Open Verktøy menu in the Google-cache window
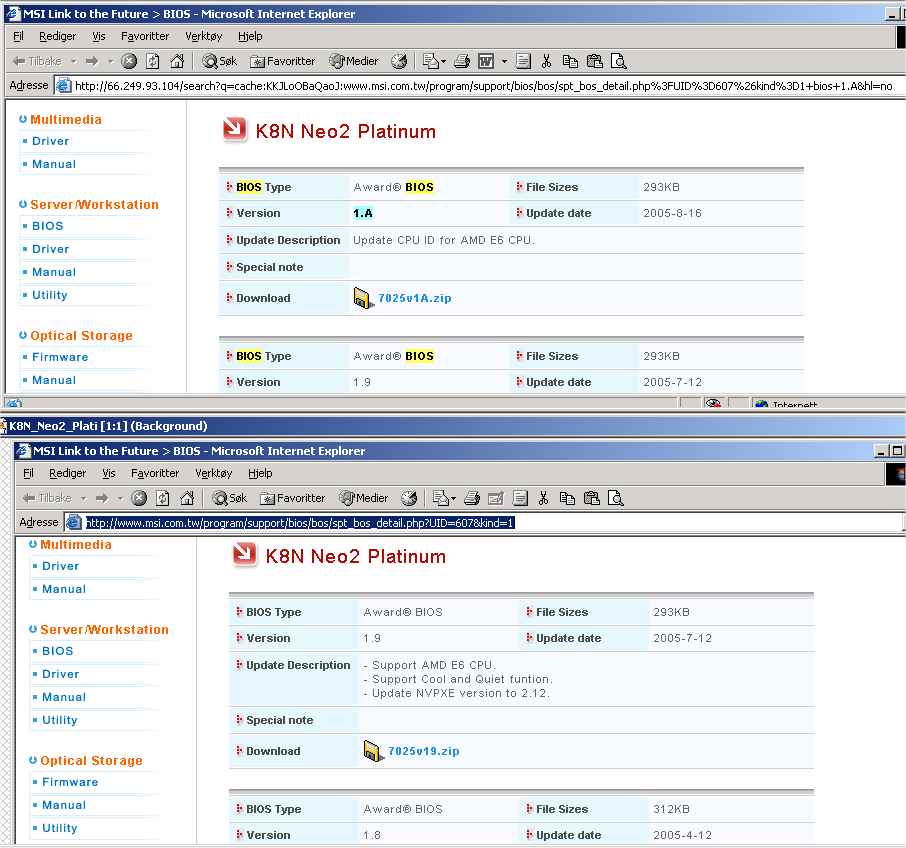This screenshot has width=906, height=848. click(203, 36)
